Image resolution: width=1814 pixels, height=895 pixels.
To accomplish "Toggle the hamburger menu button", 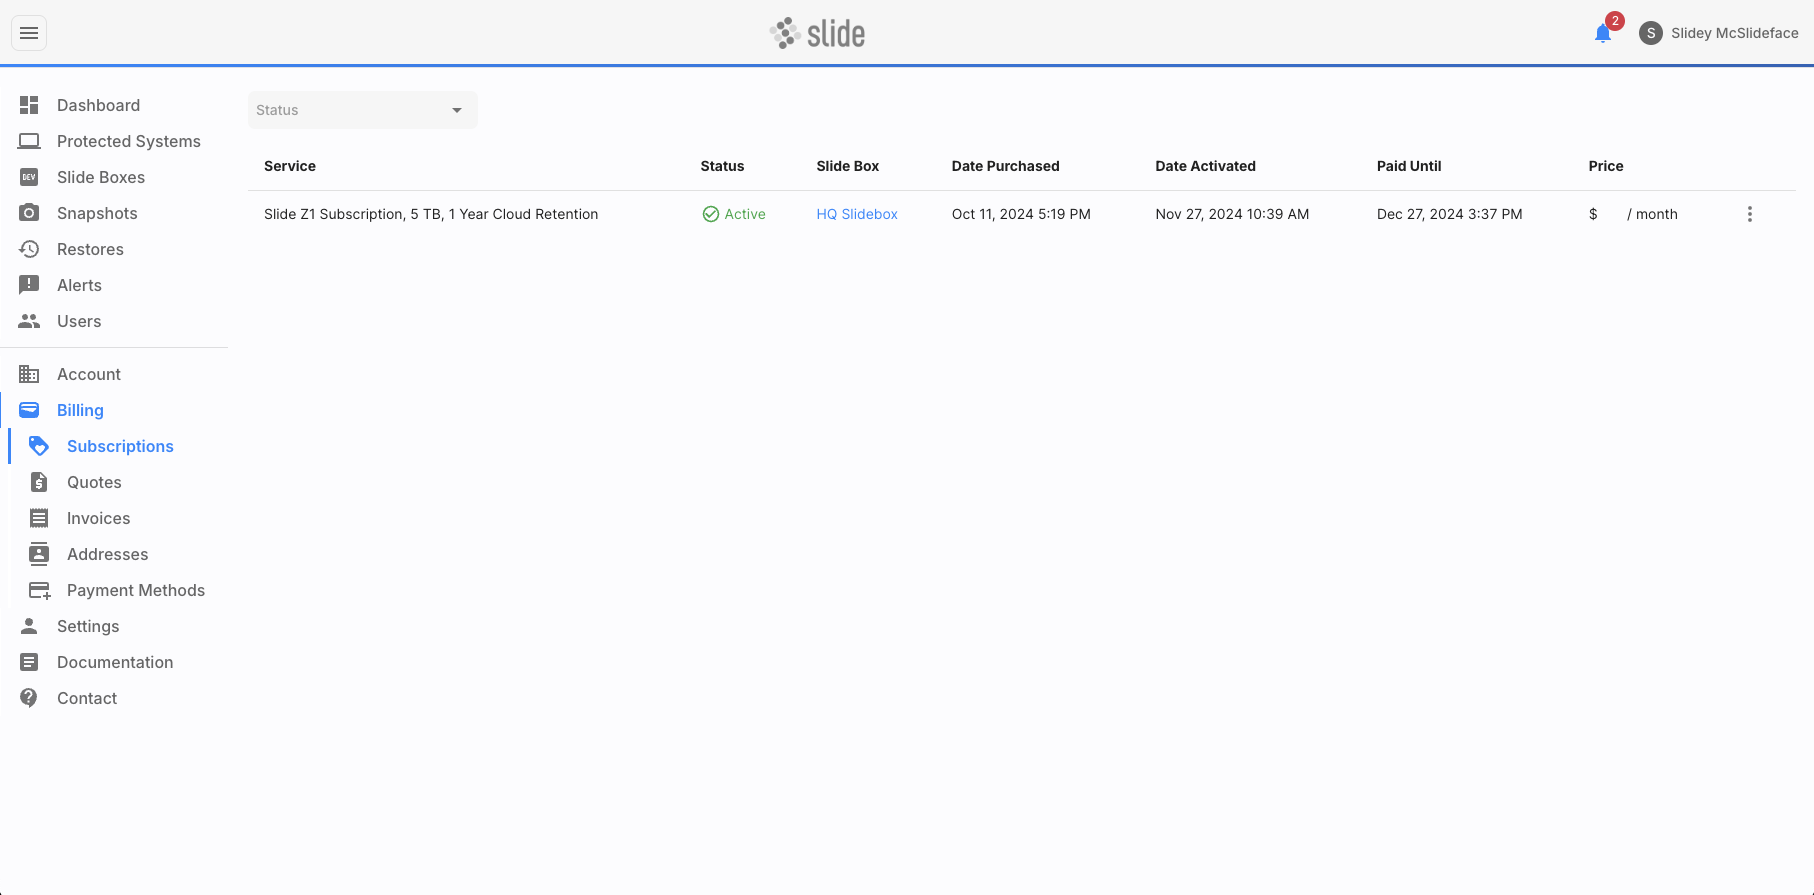I will coord(29,33).
